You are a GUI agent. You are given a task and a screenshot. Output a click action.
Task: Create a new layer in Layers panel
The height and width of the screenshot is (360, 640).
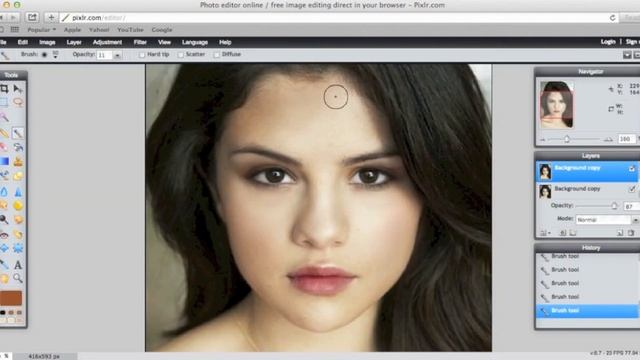[620, 233]
